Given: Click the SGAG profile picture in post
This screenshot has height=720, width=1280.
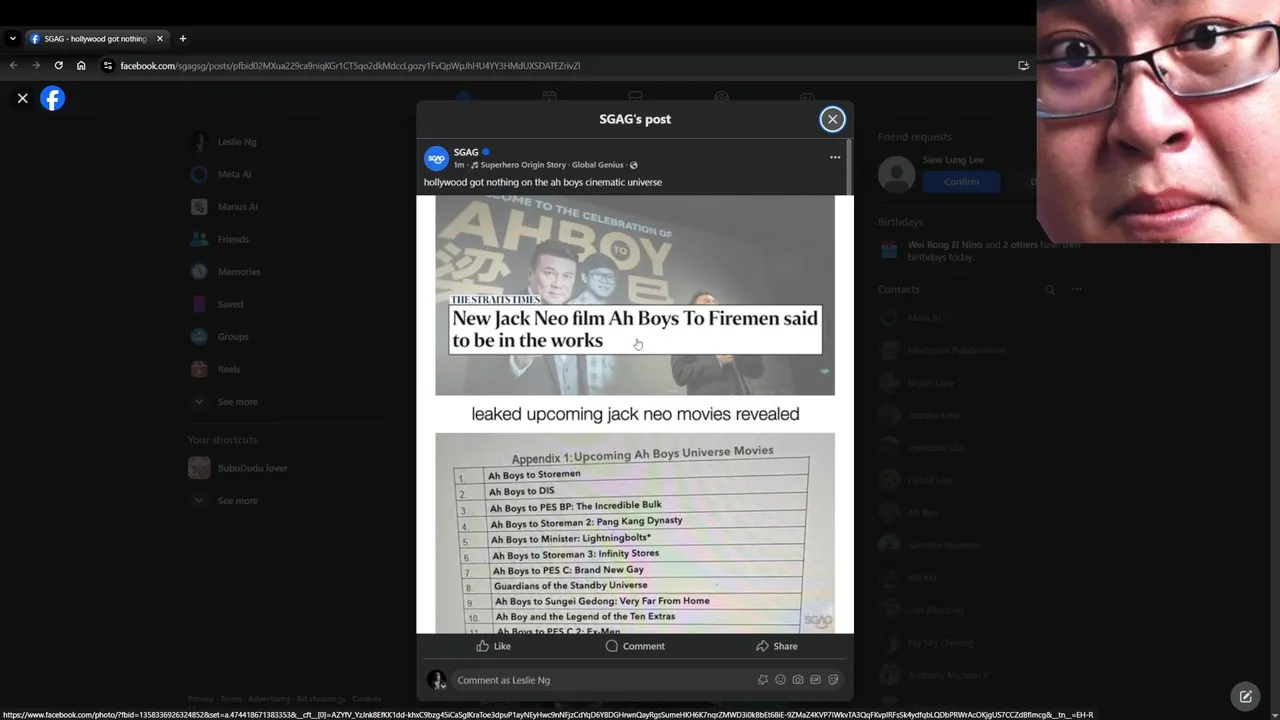Looking at the screenshot, I should [436, 158].
